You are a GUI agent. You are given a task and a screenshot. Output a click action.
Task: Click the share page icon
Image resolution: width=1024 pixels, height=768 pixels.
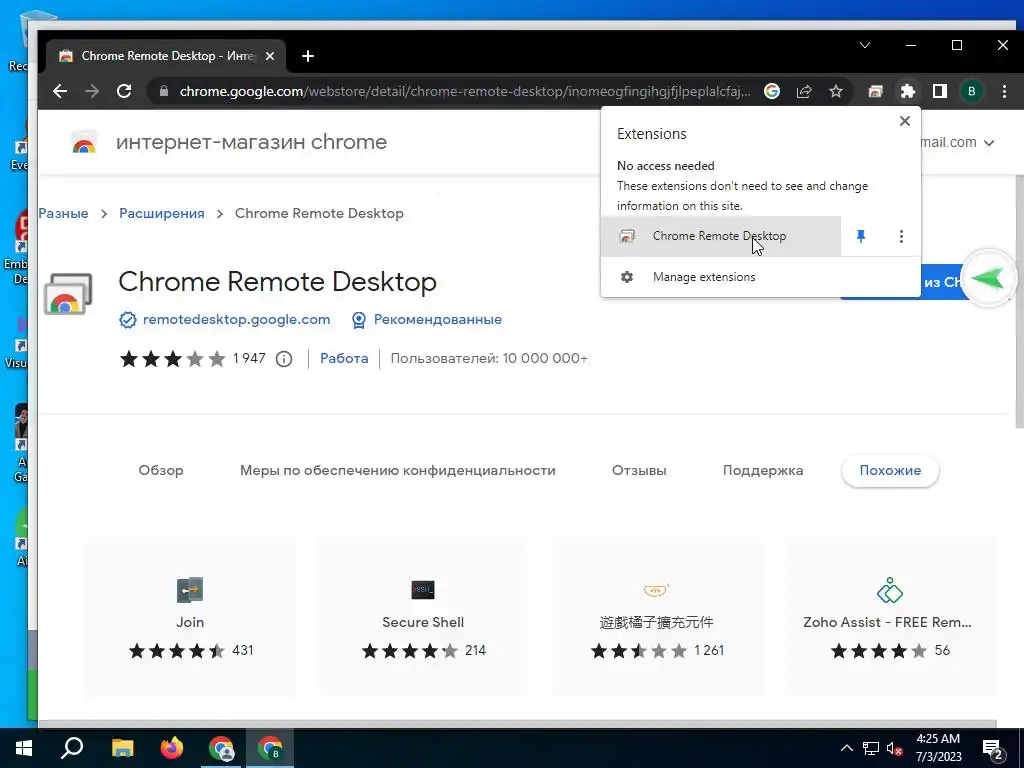pos(804,91)
